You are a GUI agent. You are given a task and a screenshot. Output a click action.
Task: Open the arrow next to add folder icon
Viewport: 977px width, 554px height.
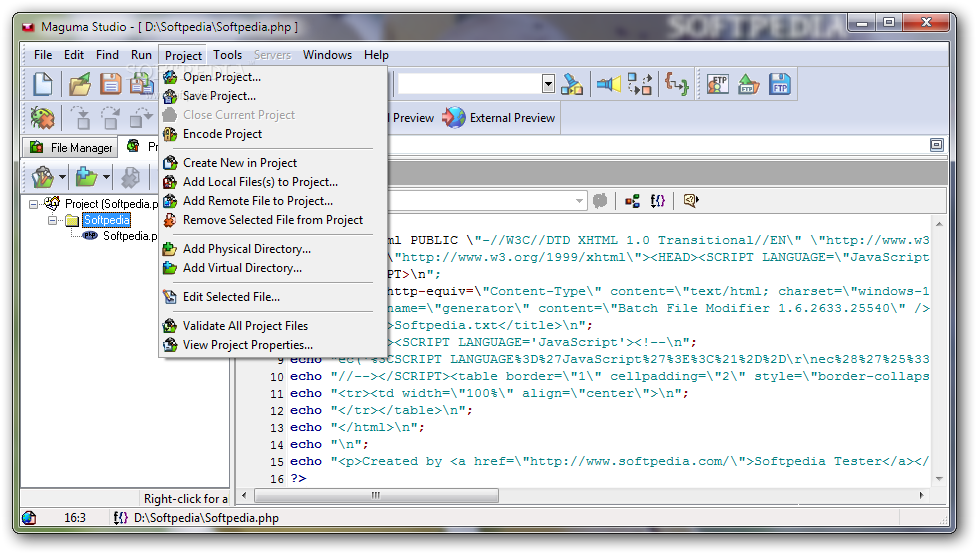[107, 178]
